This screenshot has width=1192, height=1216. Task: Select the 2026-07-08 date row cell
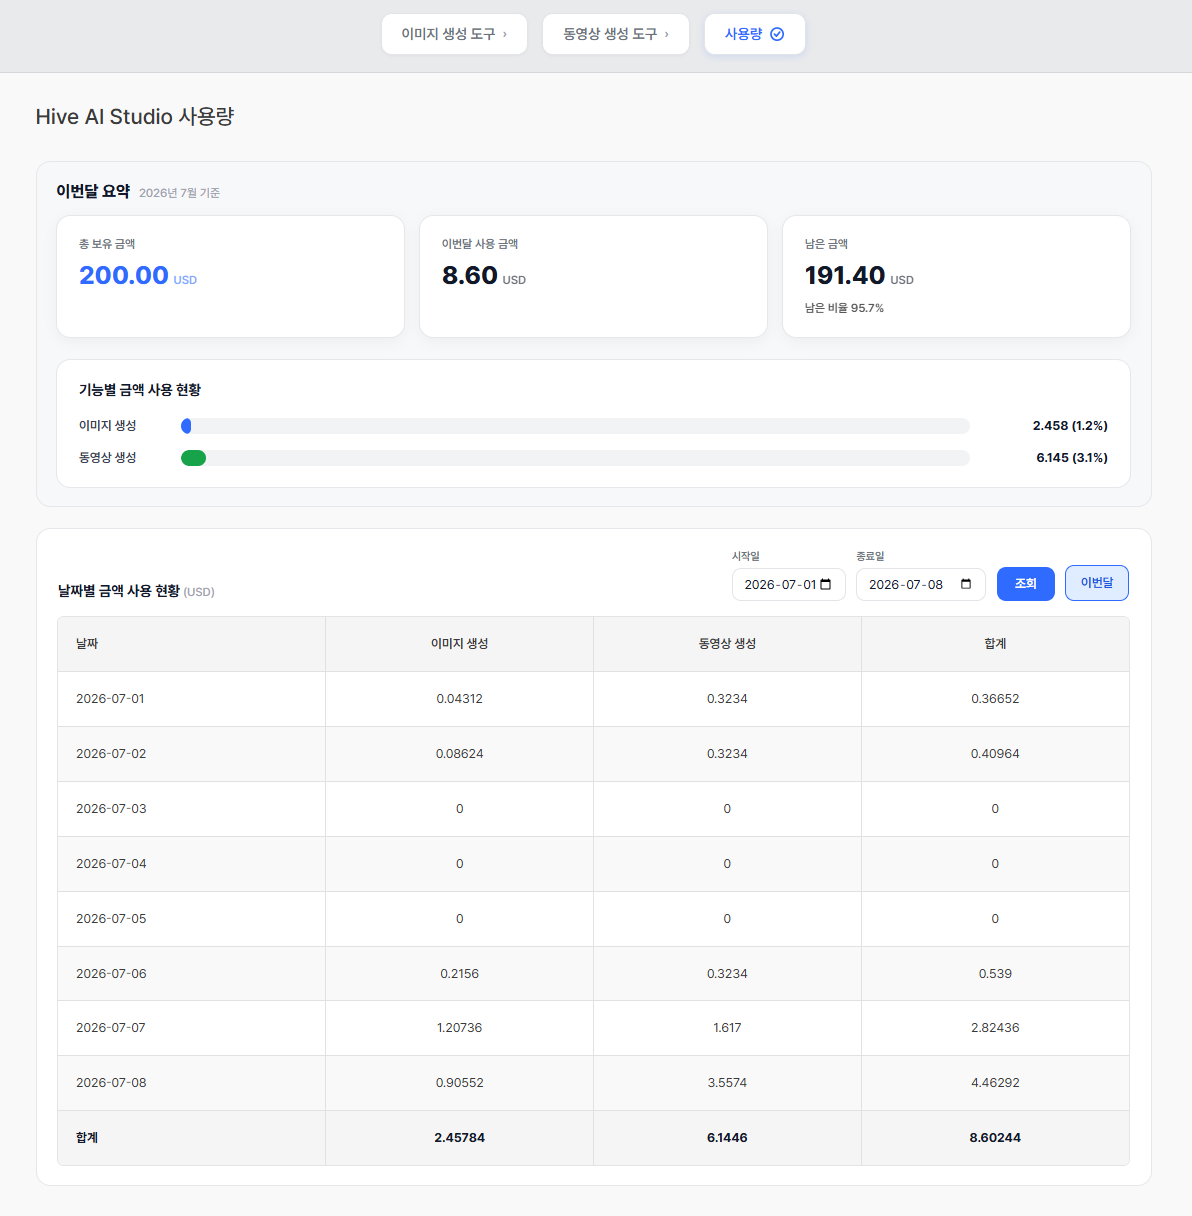(x=191, y=1083)
